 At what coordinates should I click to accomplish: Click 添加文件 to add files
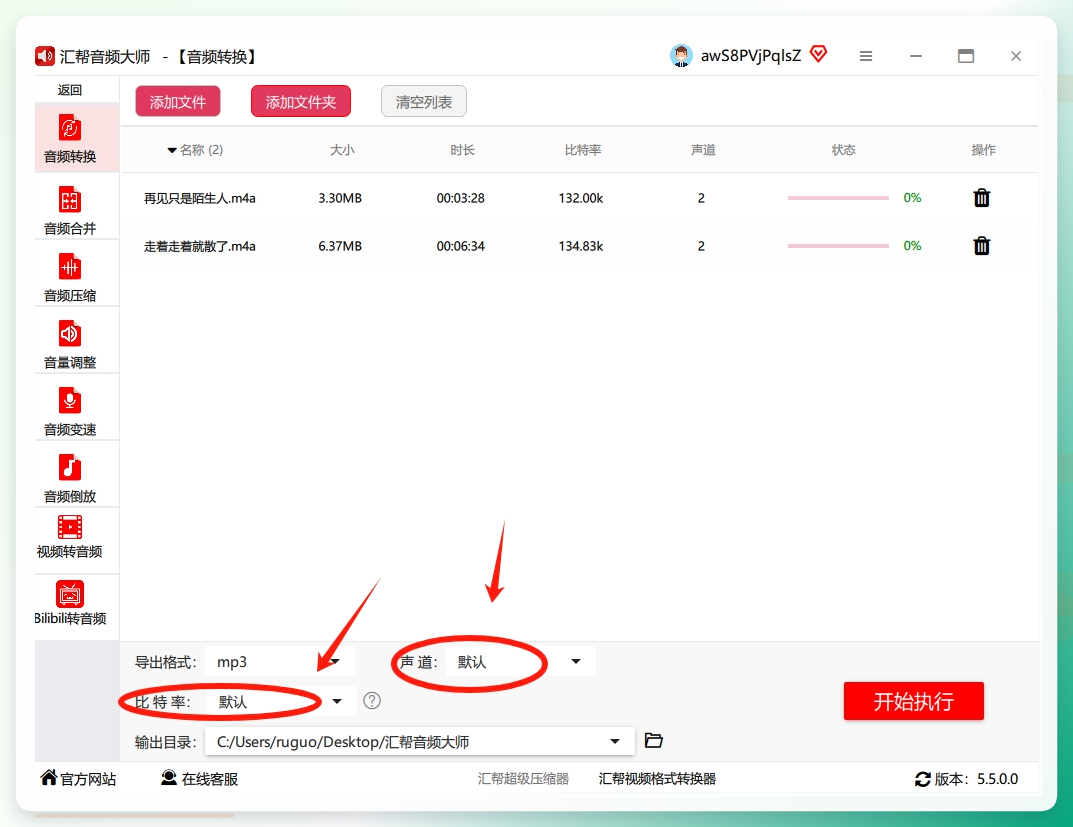[x=178, y=101]
